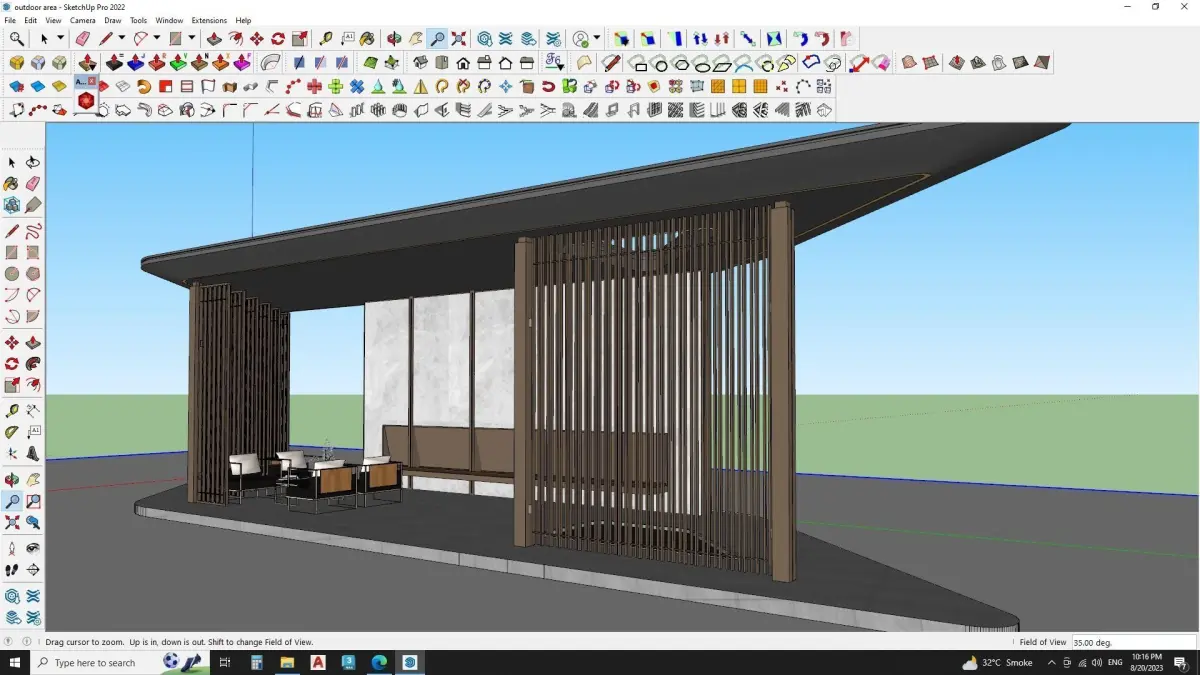Click the Zoom Extents icon in top toolbar
The image size is (1200, 675).
(459, 38)
